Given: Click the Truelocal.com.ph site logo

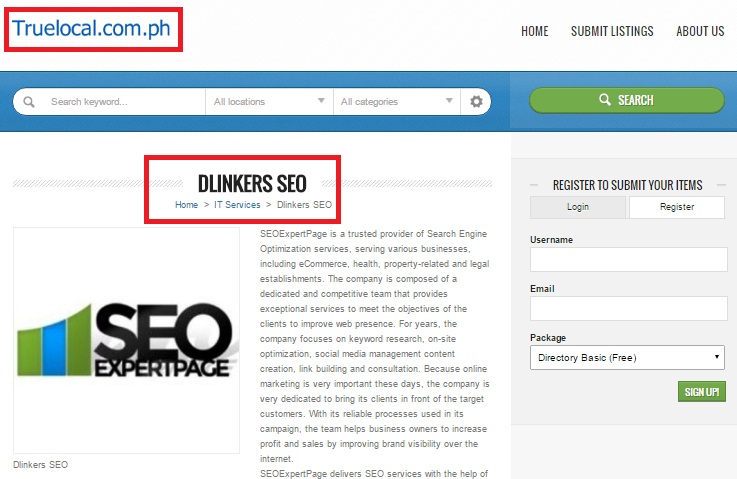Looking at the screenshot, I should (x=92, y=29).
